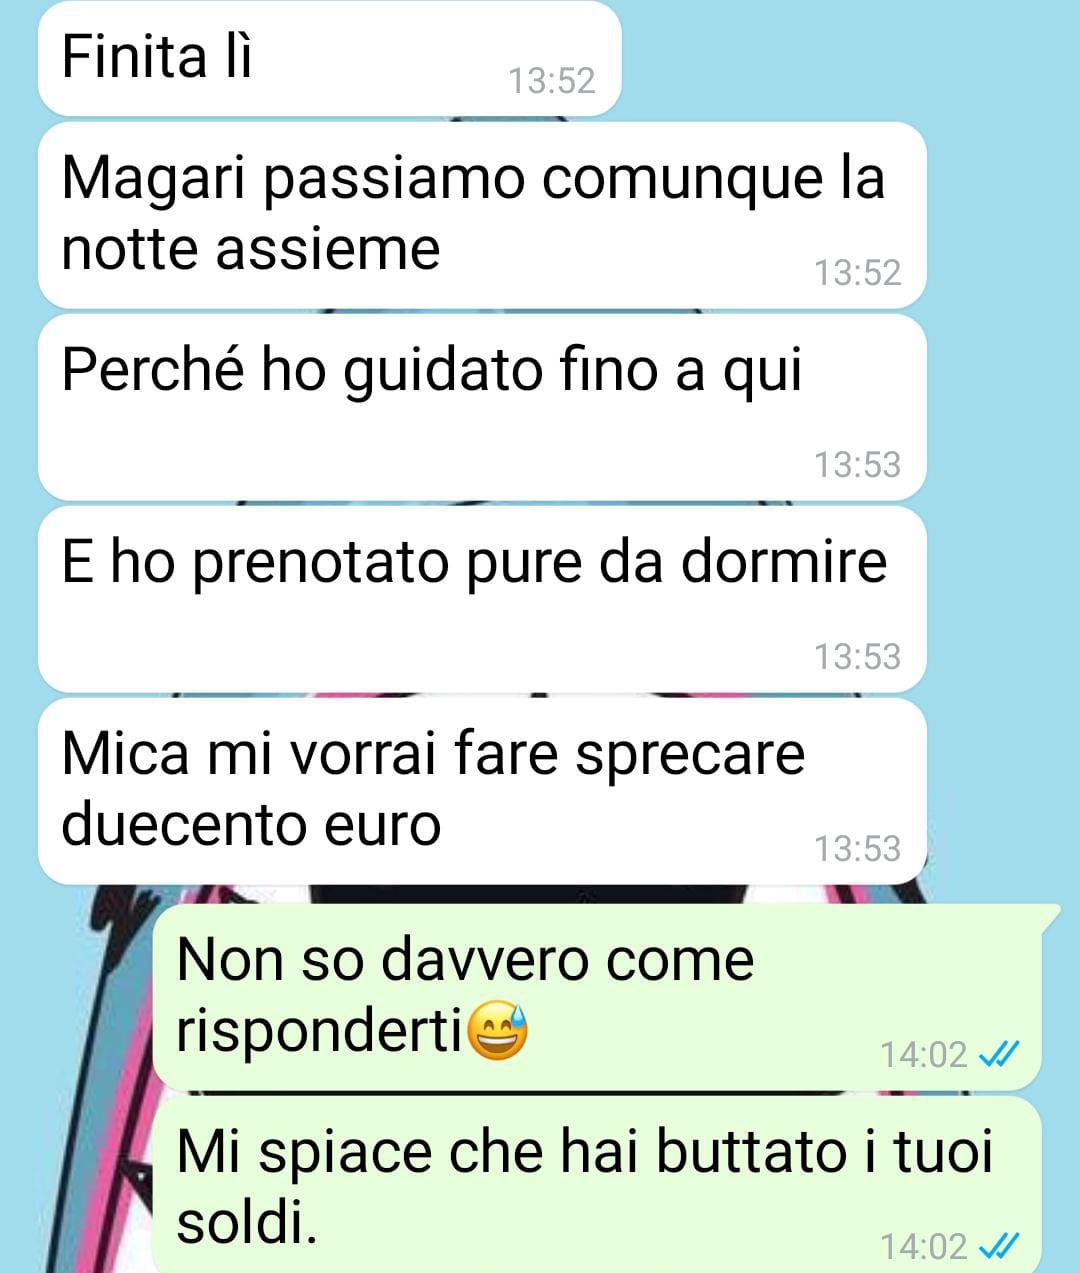Select the 'Non so davvero come risponderti' reply

597,996
